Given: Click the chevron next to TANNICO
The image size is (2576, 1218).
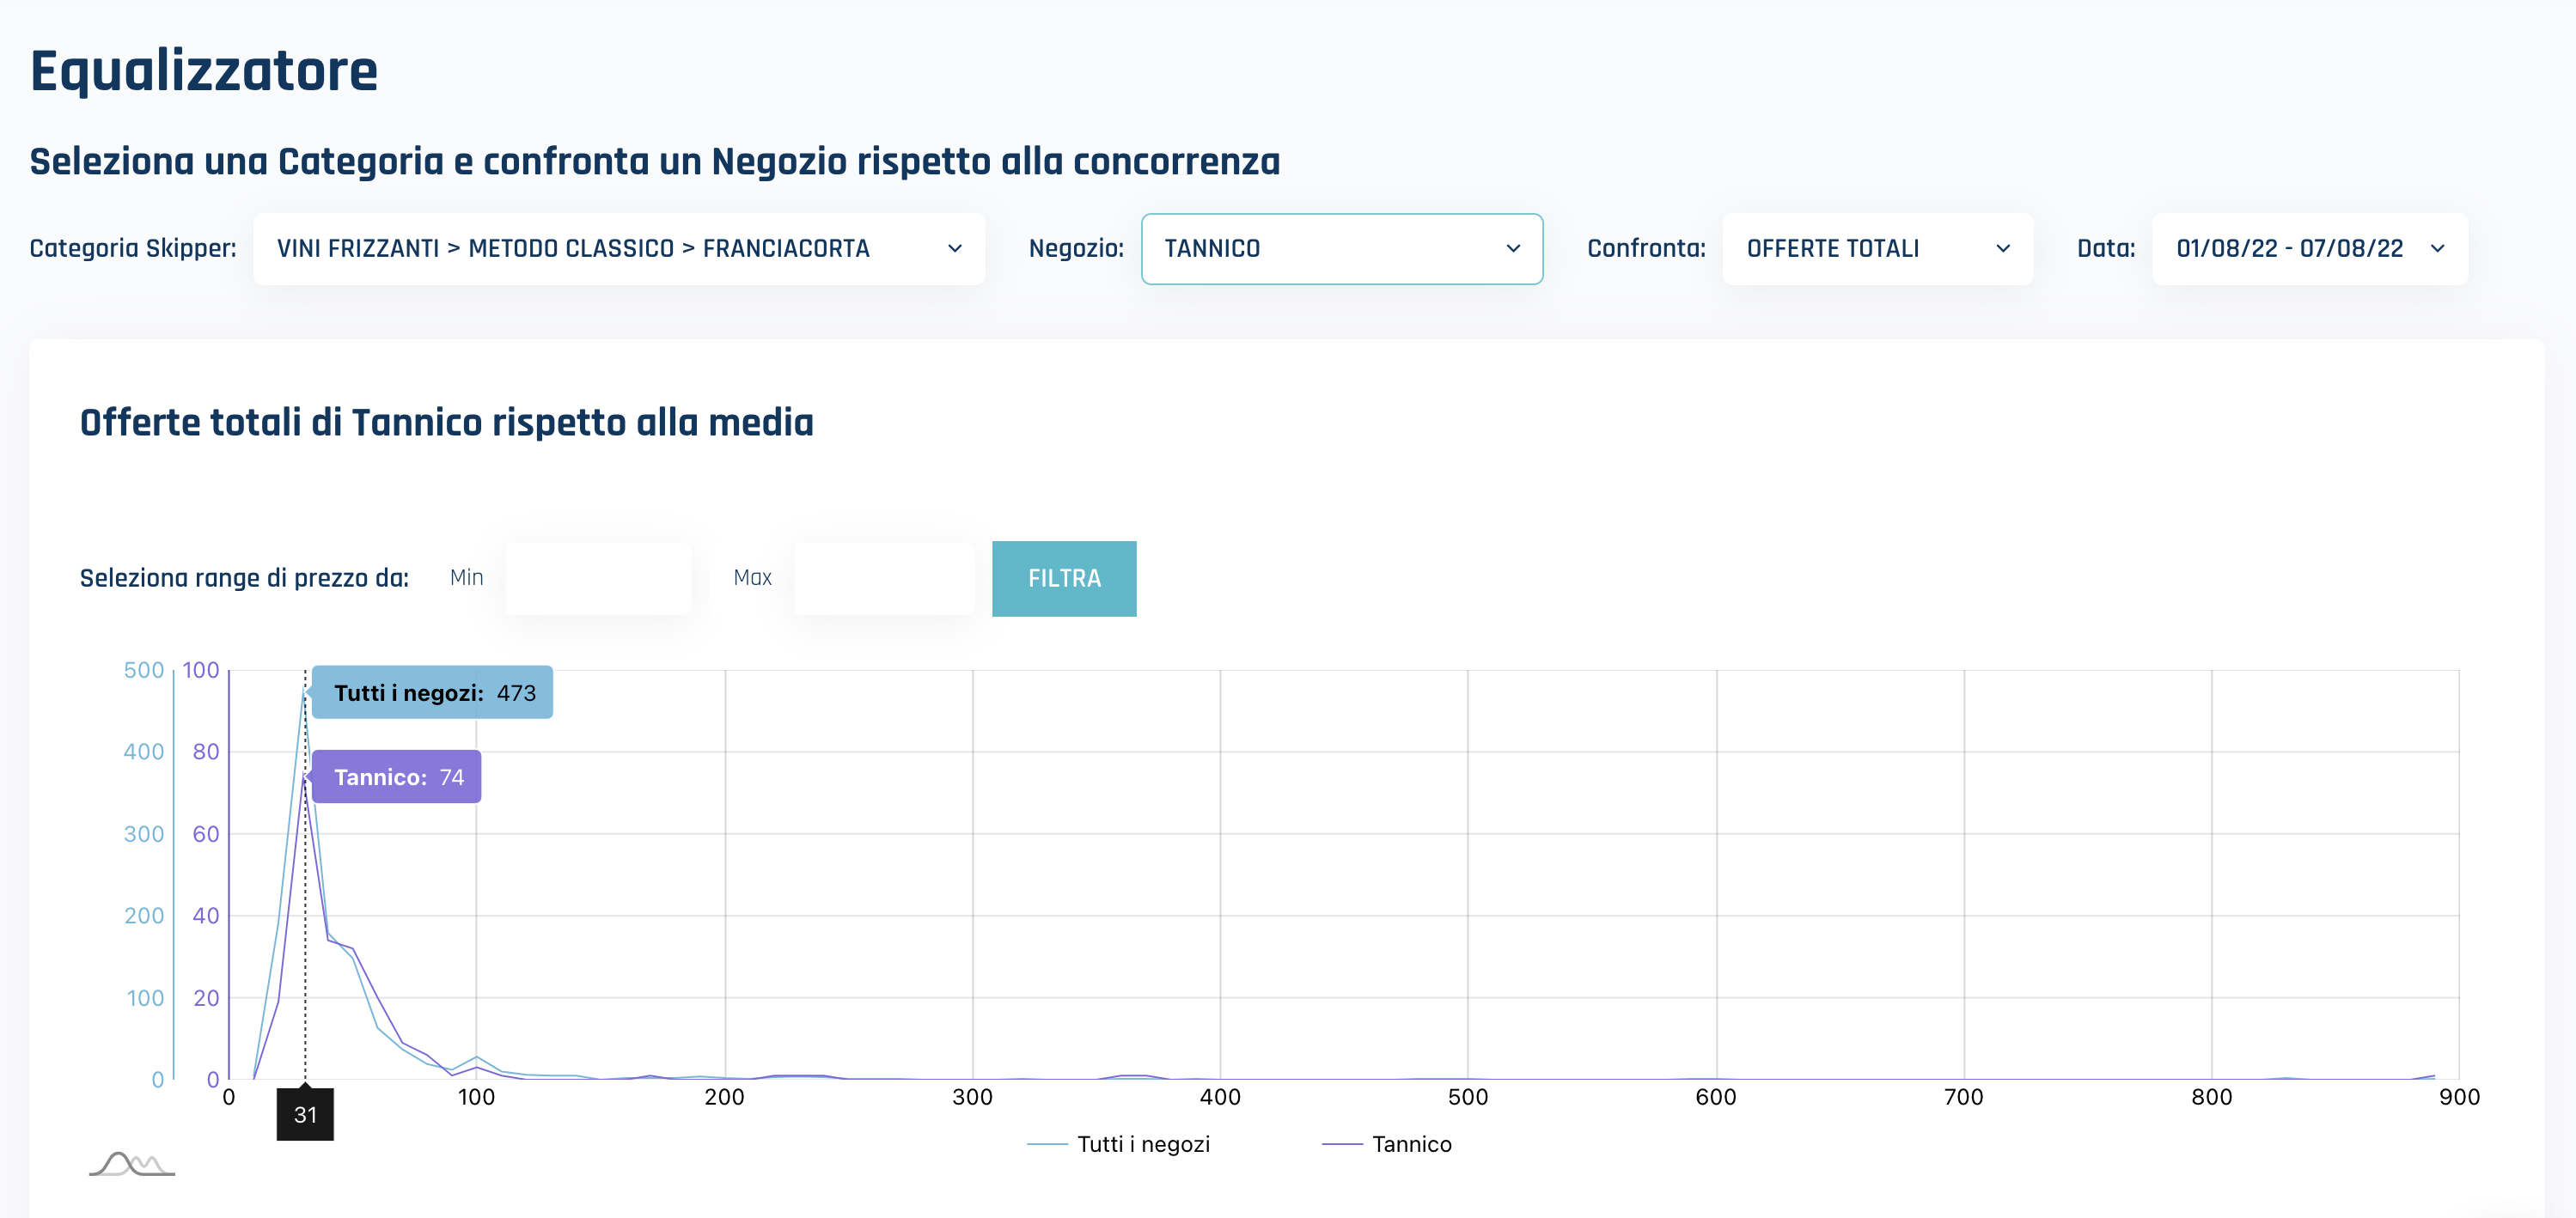Looking at the screenshot, I should (1512, 249).
